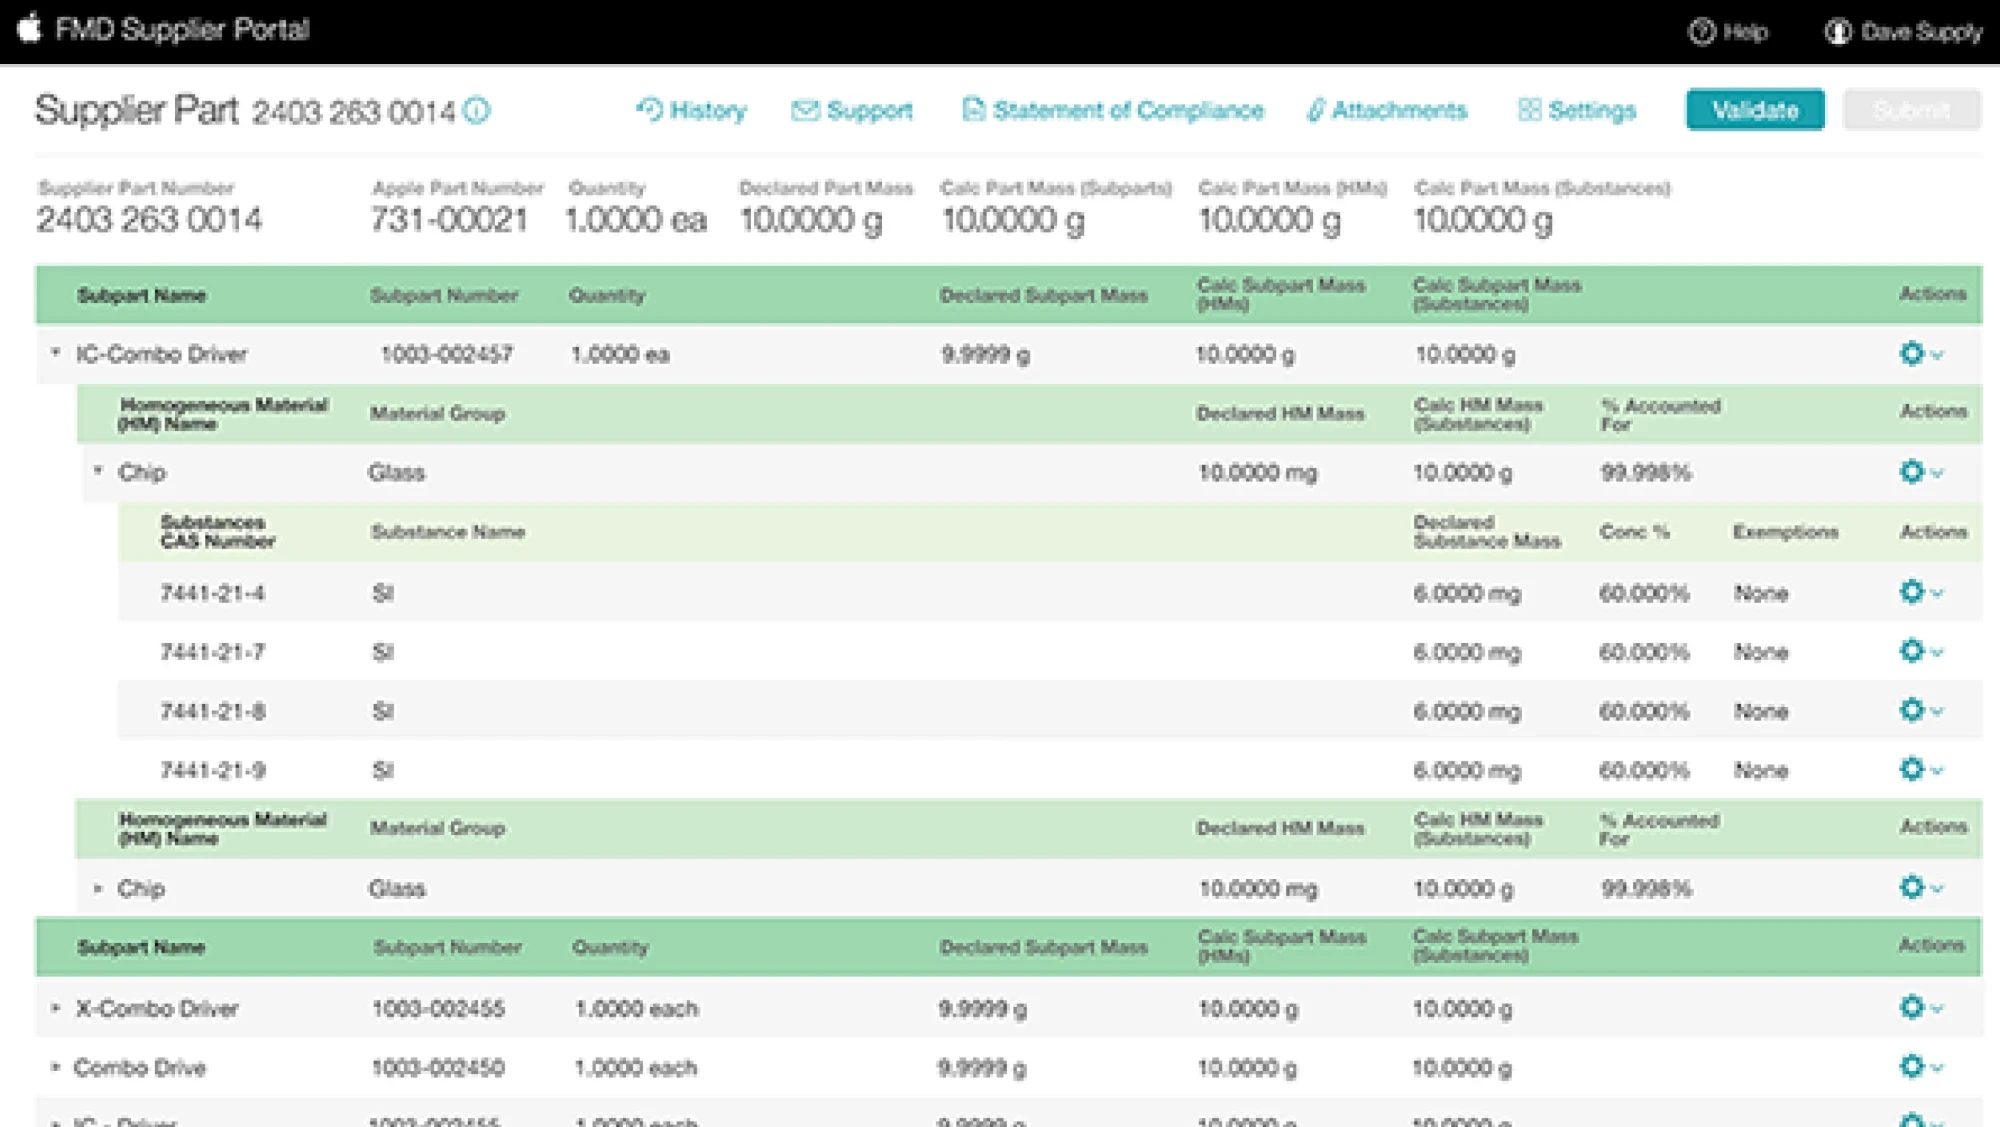Open Statement of Compliance
Image resolution: width=2000 pixels, height=1127 pixels.
(x=1113, y=110)
